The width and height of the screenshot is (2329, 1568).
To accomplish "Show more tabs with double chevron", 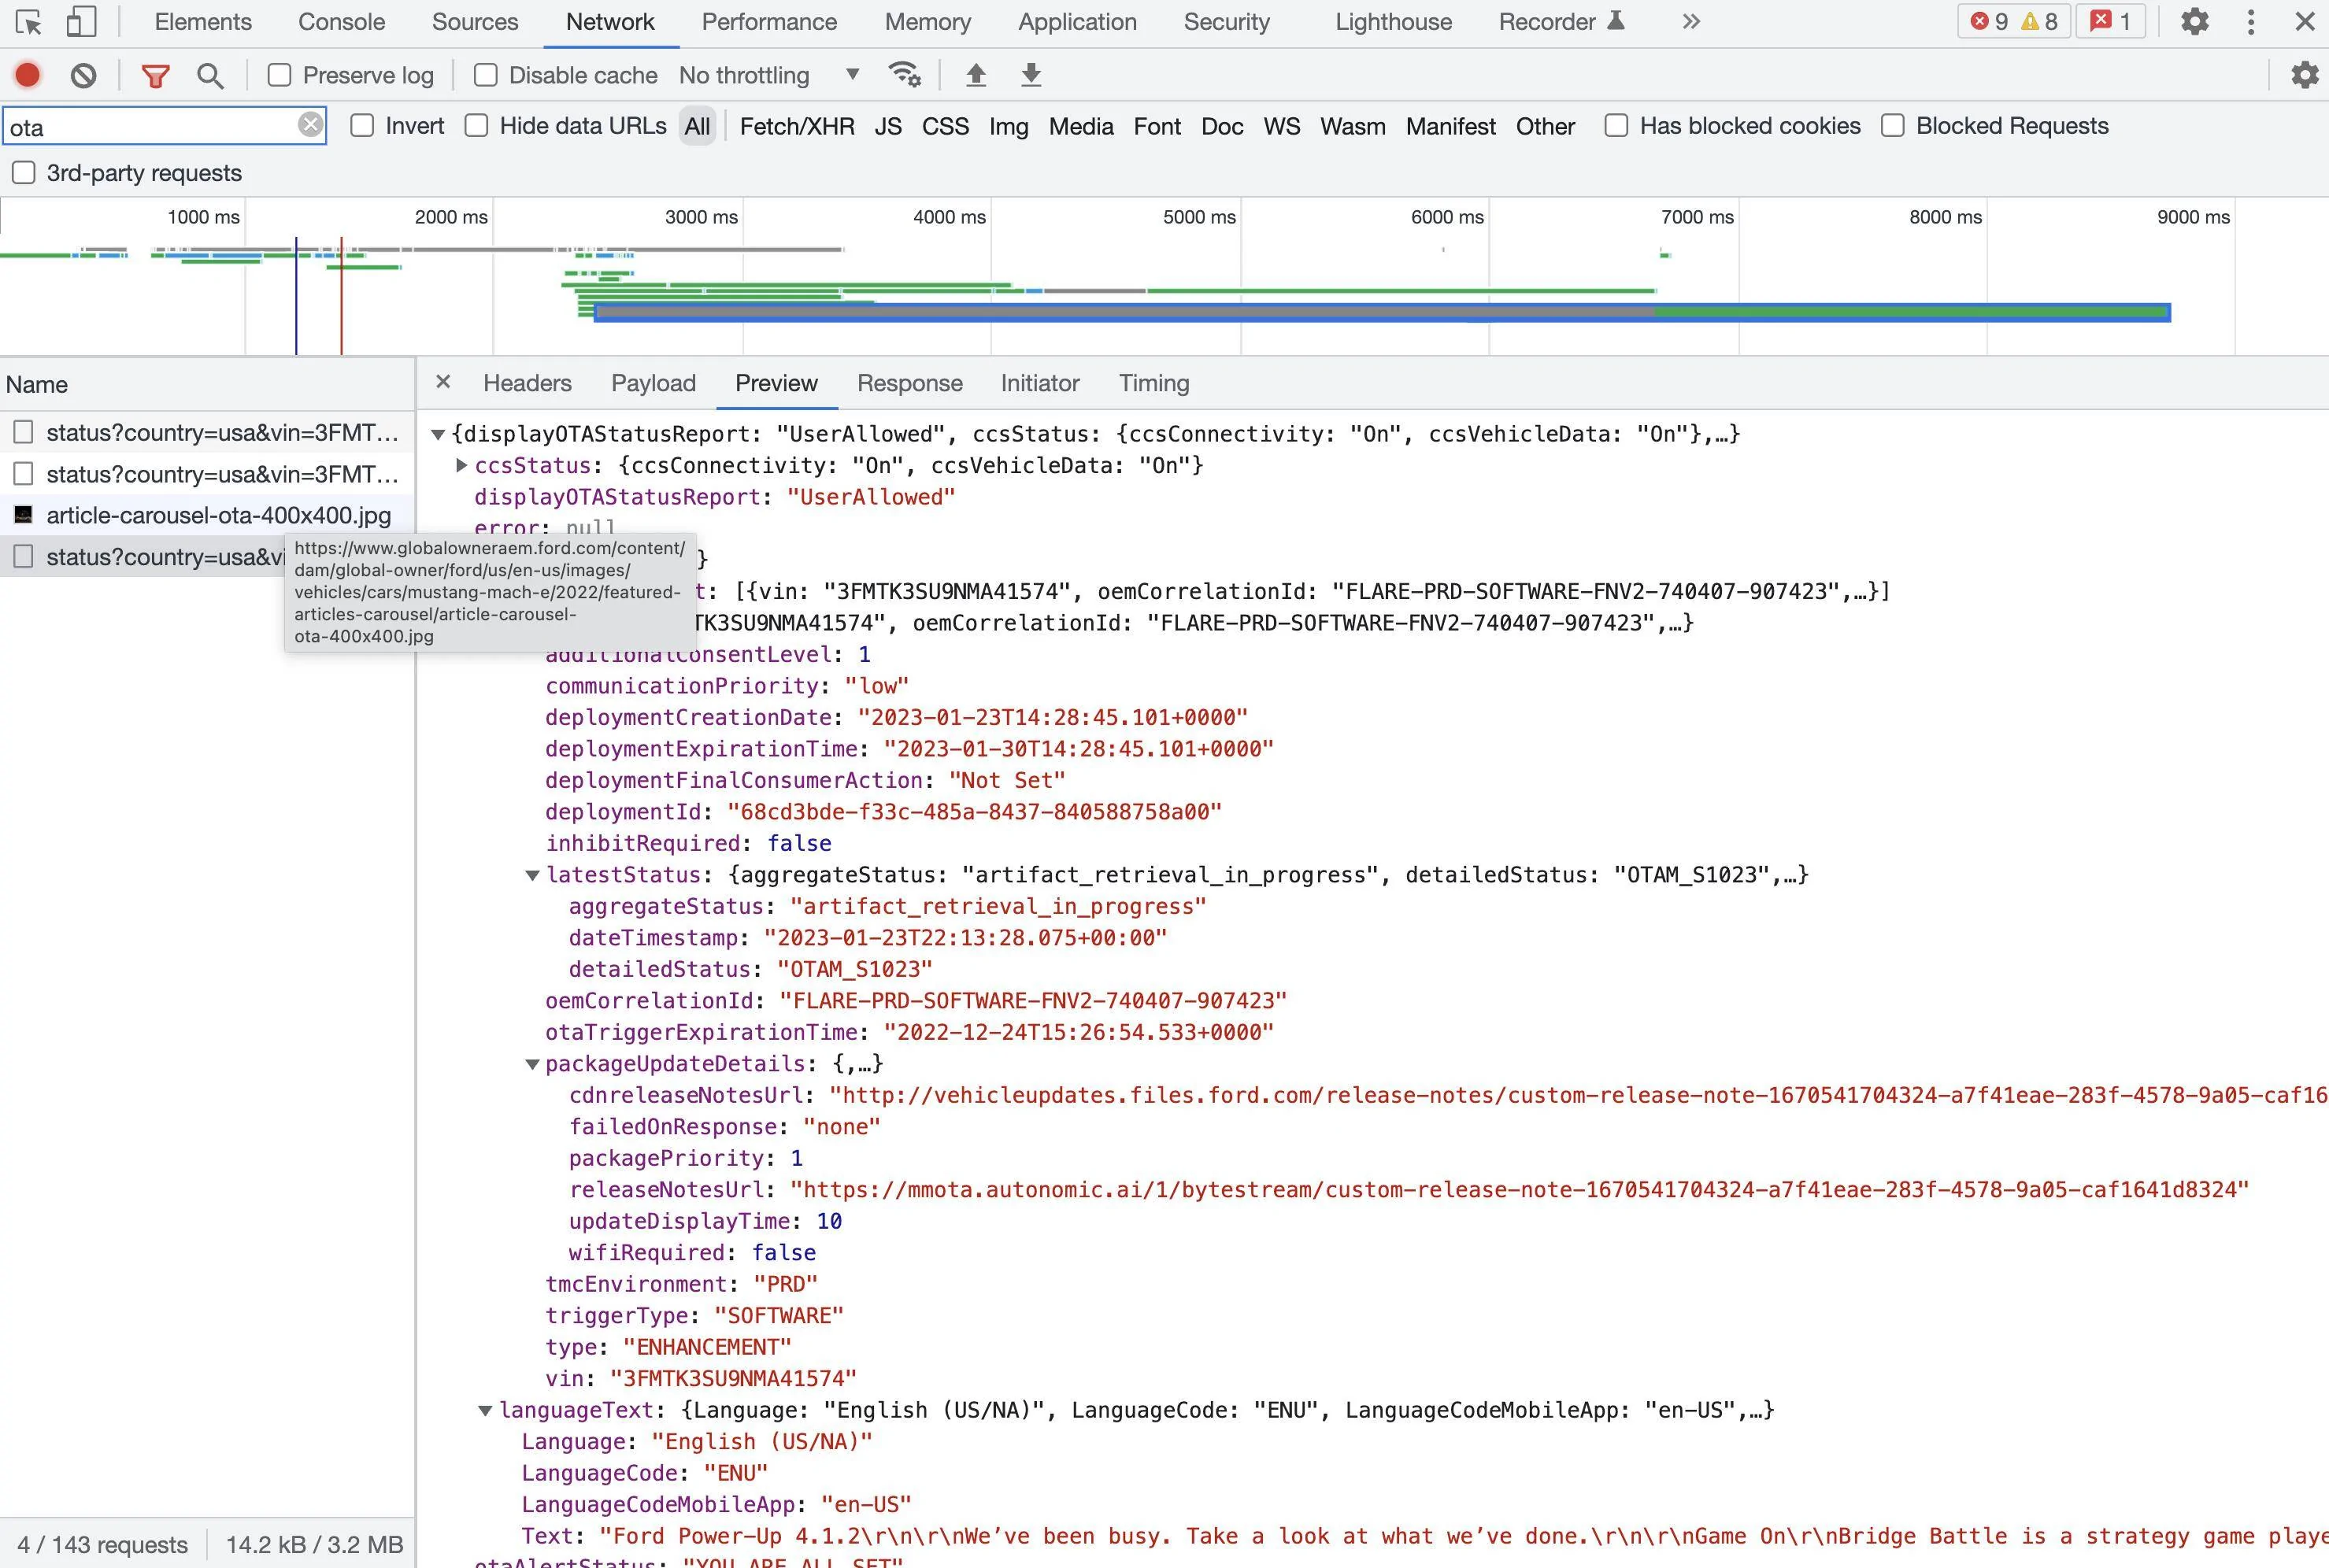I will pyautogui.click(x=1691, y=22).
